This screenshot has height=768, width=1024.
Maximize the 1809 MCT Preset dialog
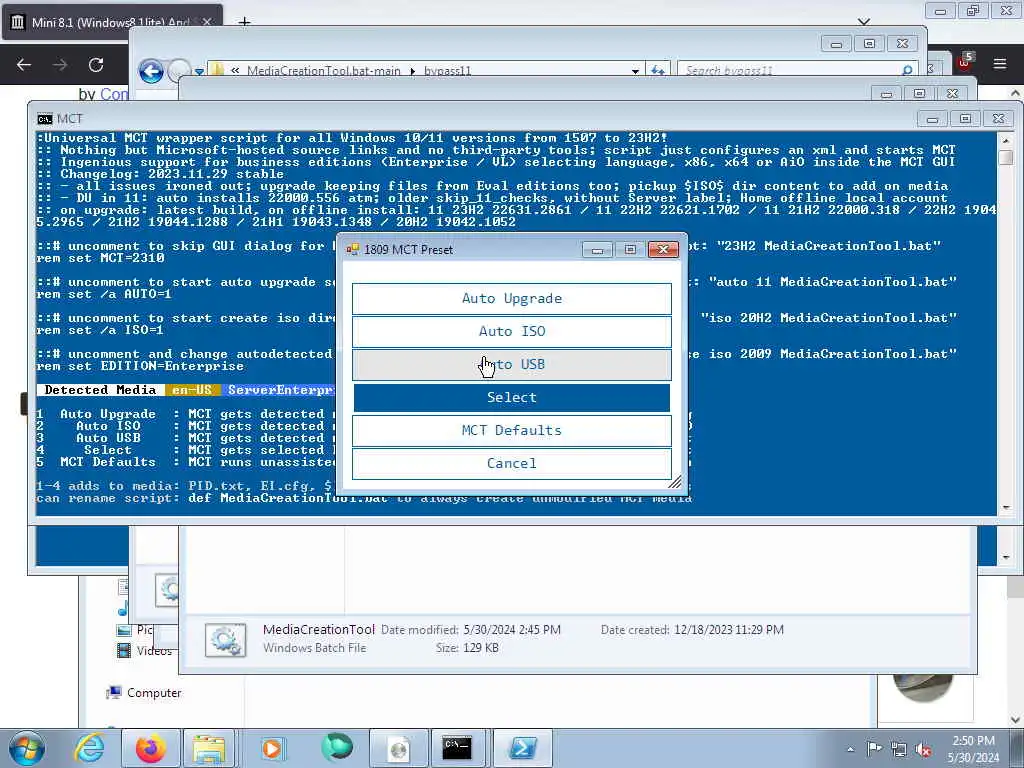click(630, 249)
